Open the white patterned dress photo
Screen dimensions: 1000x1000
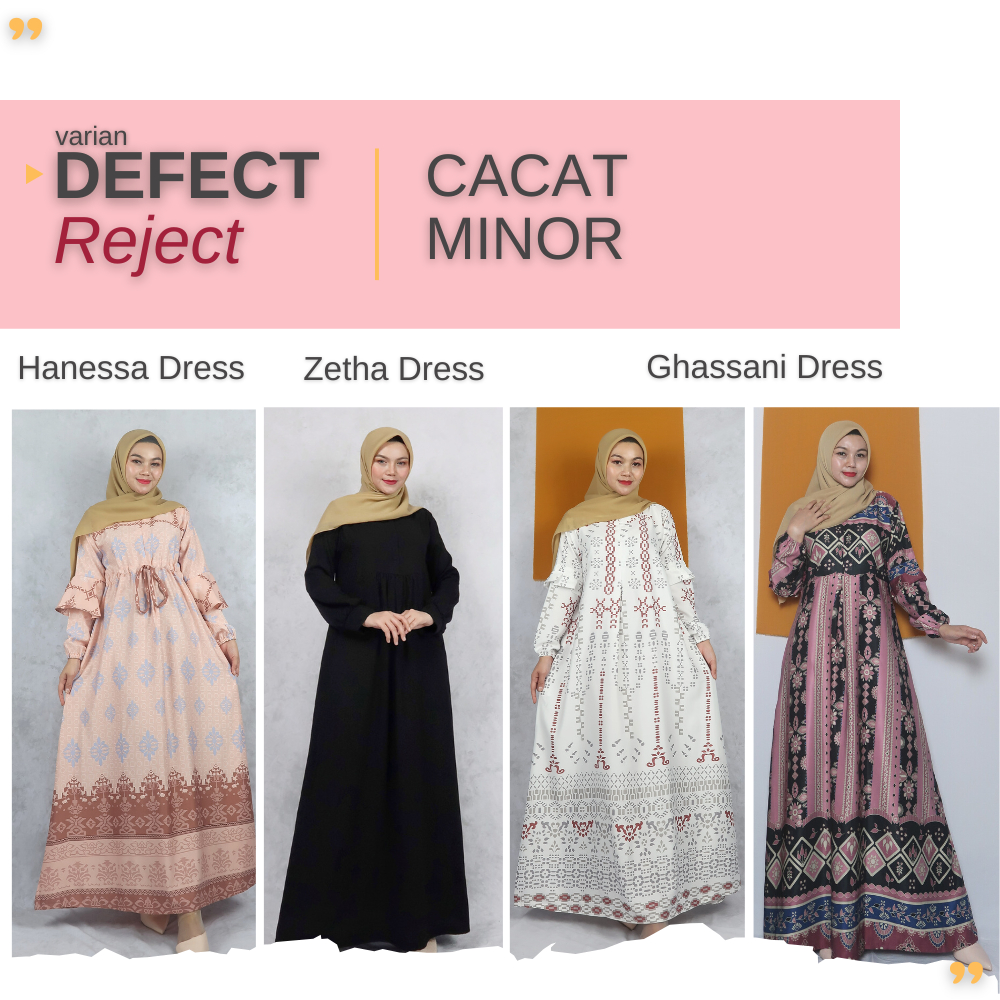click(628, 681)
